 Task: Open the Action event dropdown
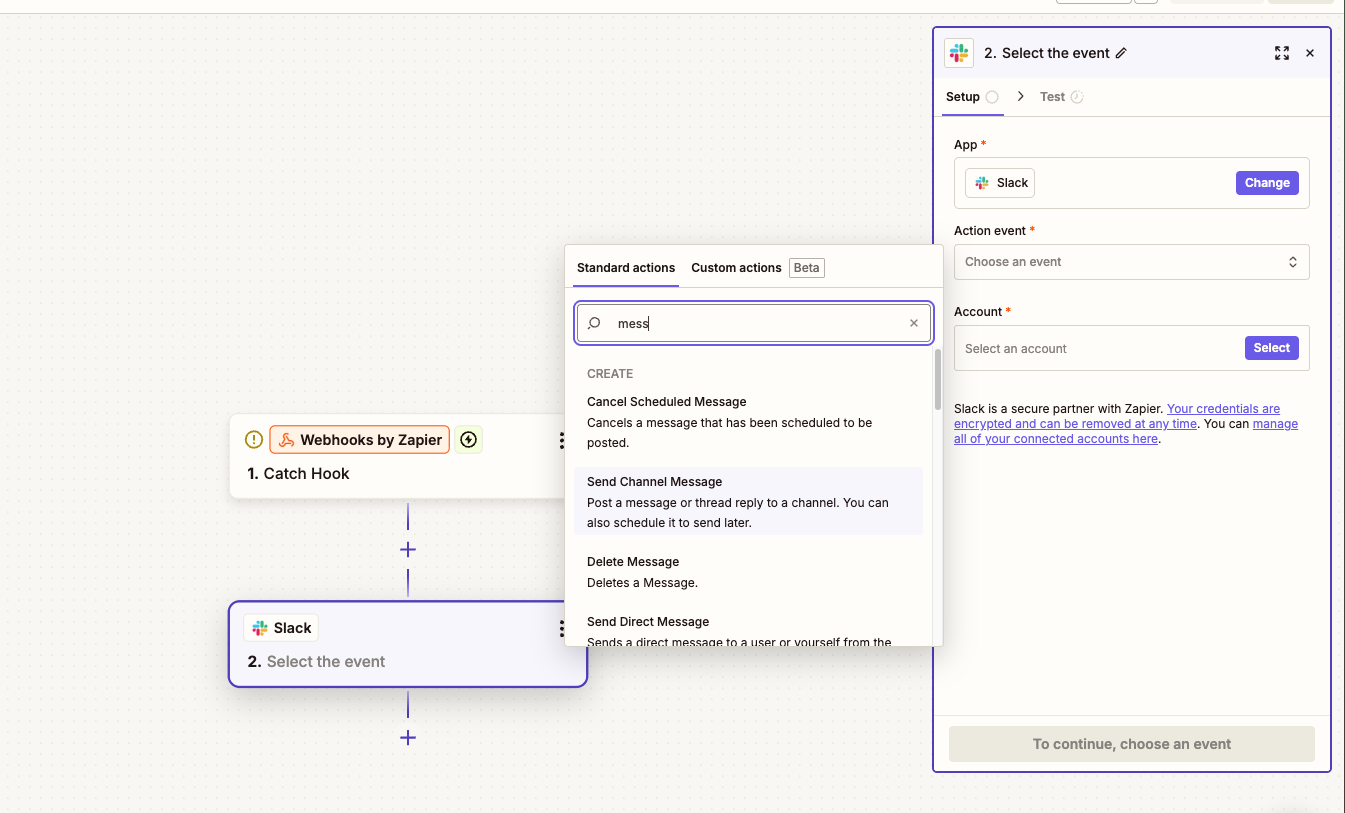[1131, 262]
